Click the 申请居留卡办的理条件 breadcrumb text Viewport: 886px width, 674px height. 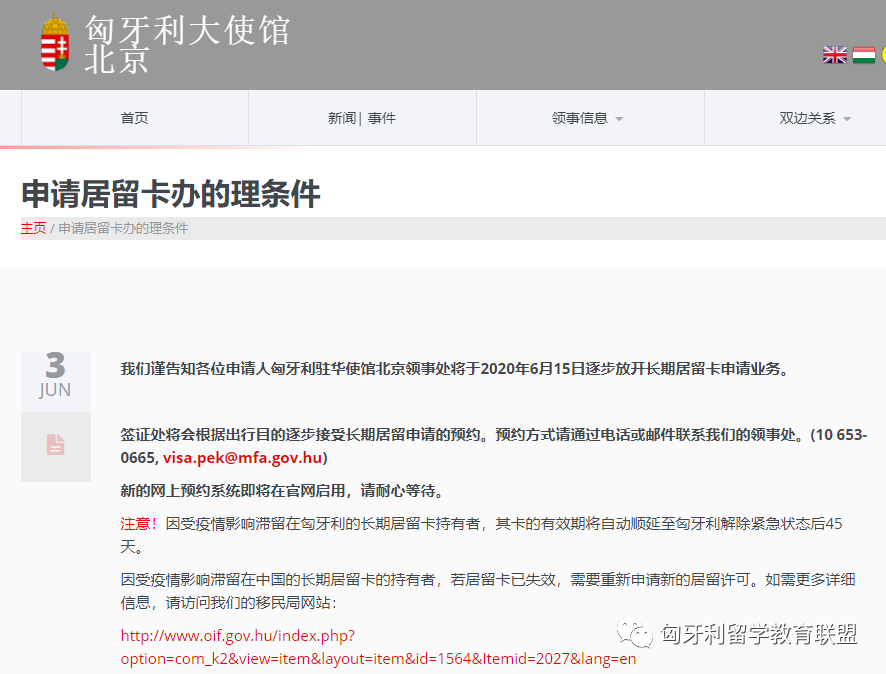123,228
